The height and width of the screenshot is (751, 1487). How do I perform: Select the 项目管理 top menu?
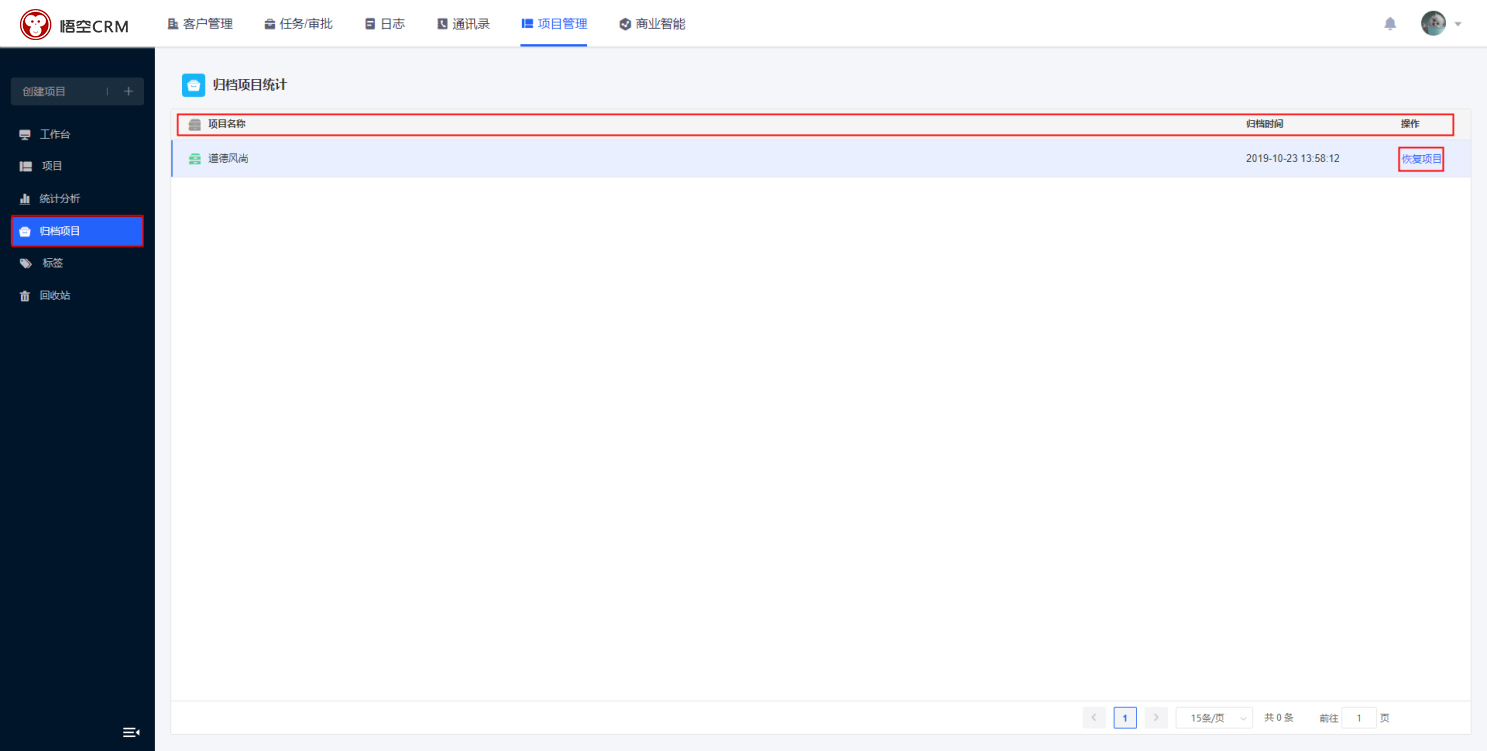[x=554, y=24]
